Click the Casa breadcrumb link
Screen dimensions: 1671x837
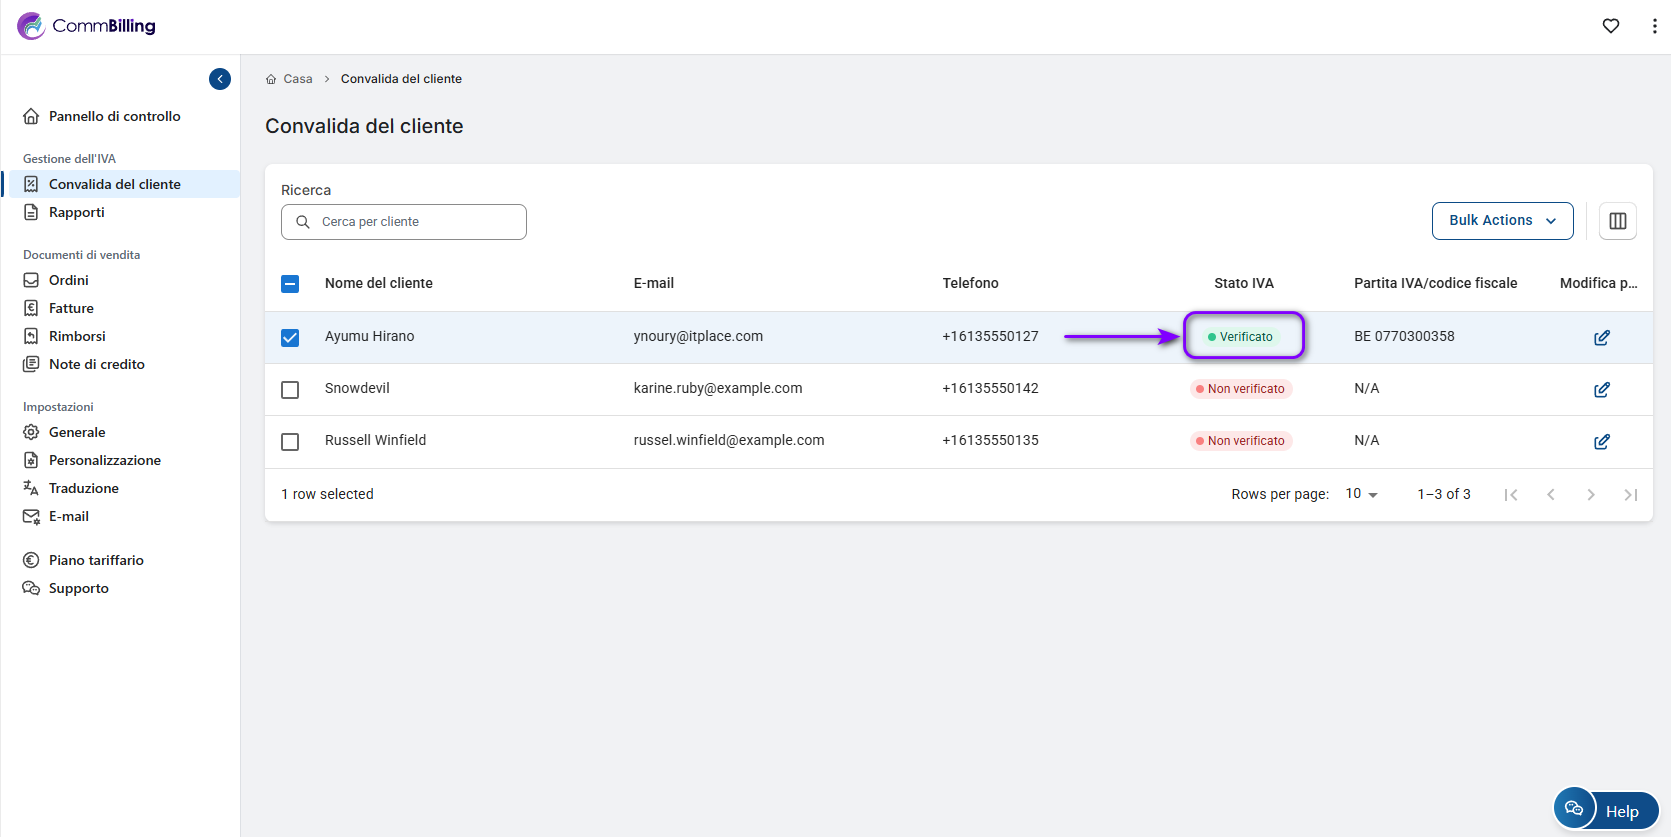[297, 79]
